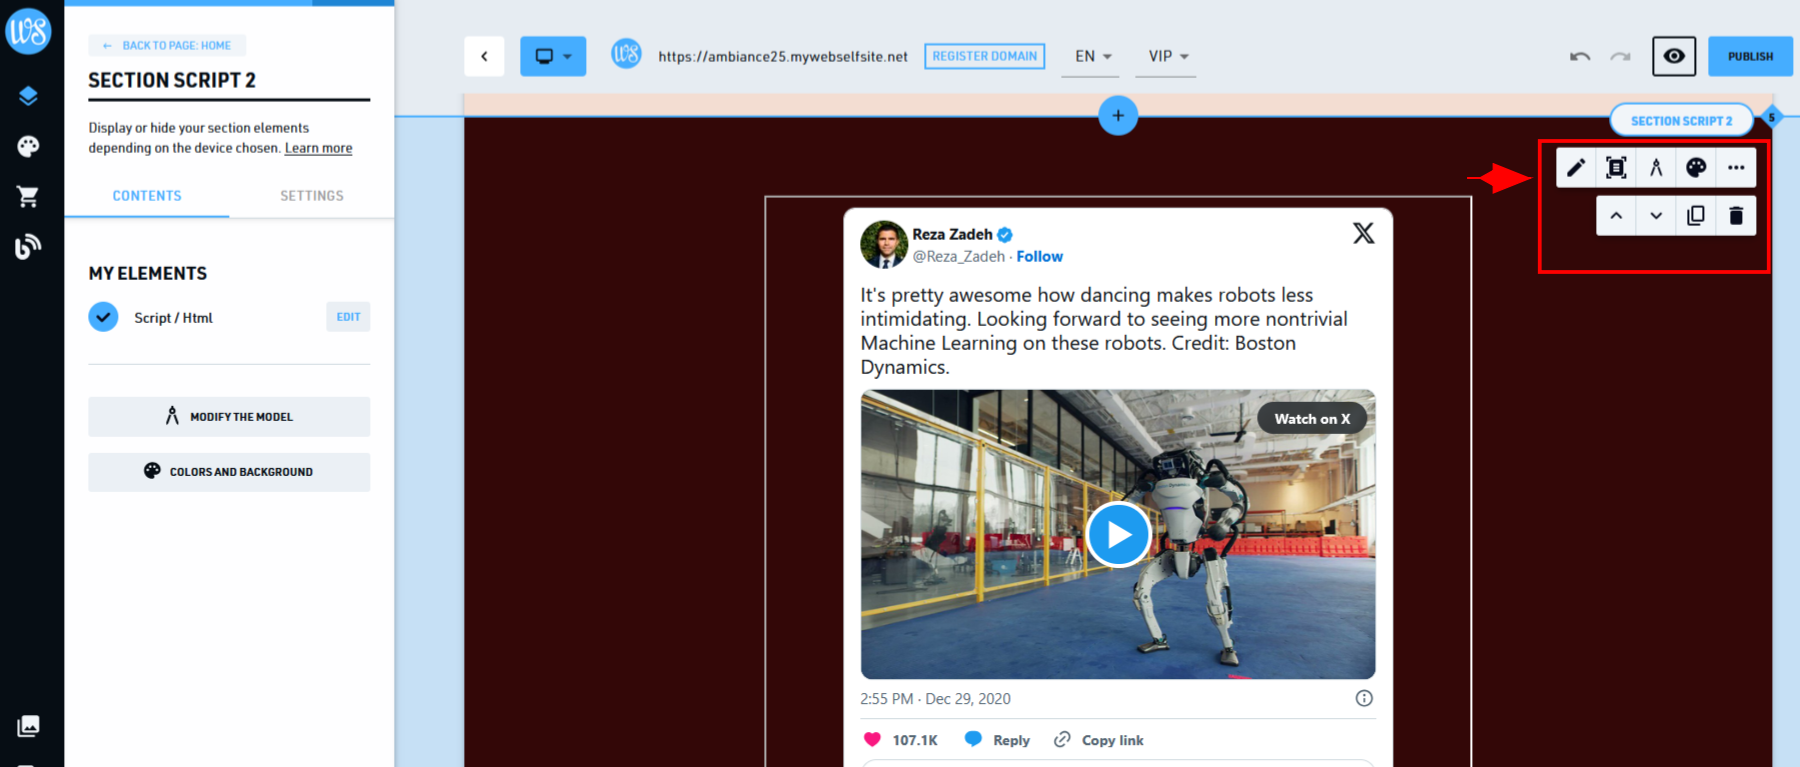The width and height of the screenshot is (1800, 767).
Task: Open the blog feed icon in left sidebar
Action: click(28, 246)
